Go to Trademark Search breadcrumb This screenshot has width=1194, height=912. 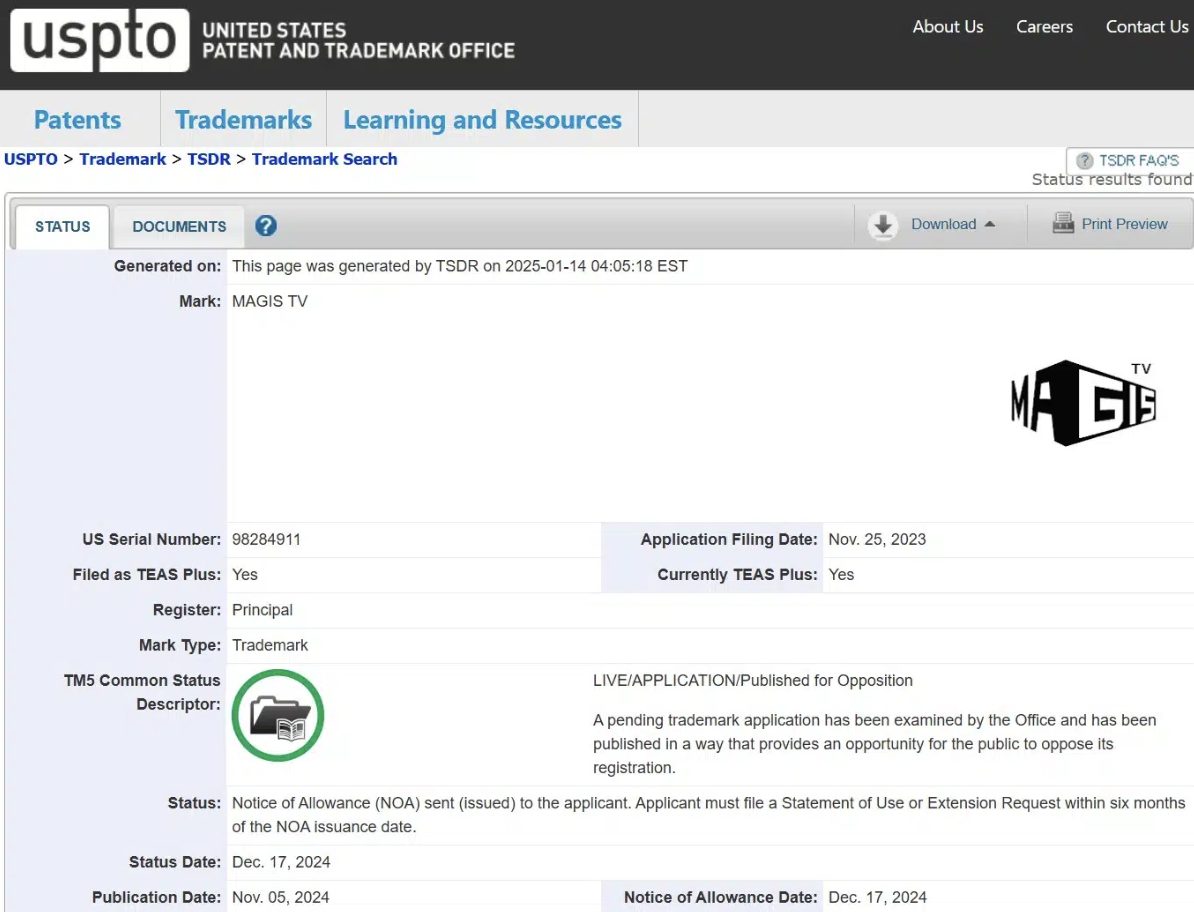(324, 160)
